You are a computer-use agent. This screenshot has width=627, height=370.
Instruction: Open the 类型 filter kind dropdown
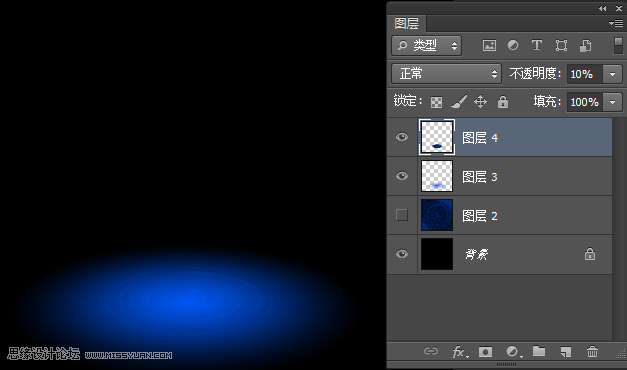427,46
